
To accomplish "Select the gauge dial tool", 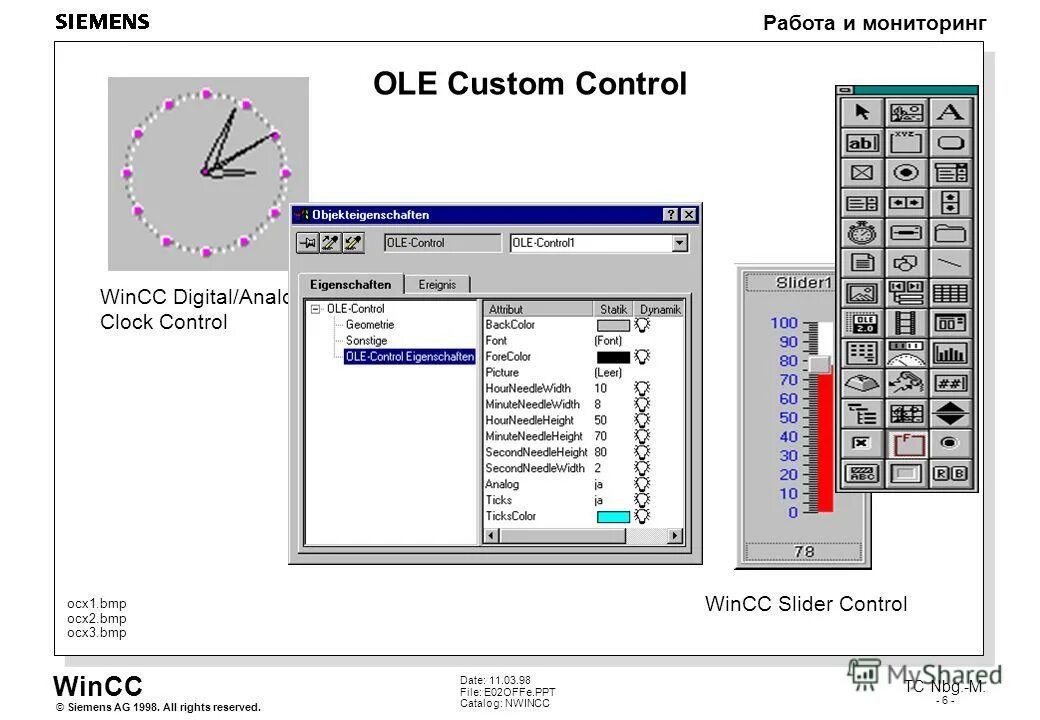I will pos(906,353).
